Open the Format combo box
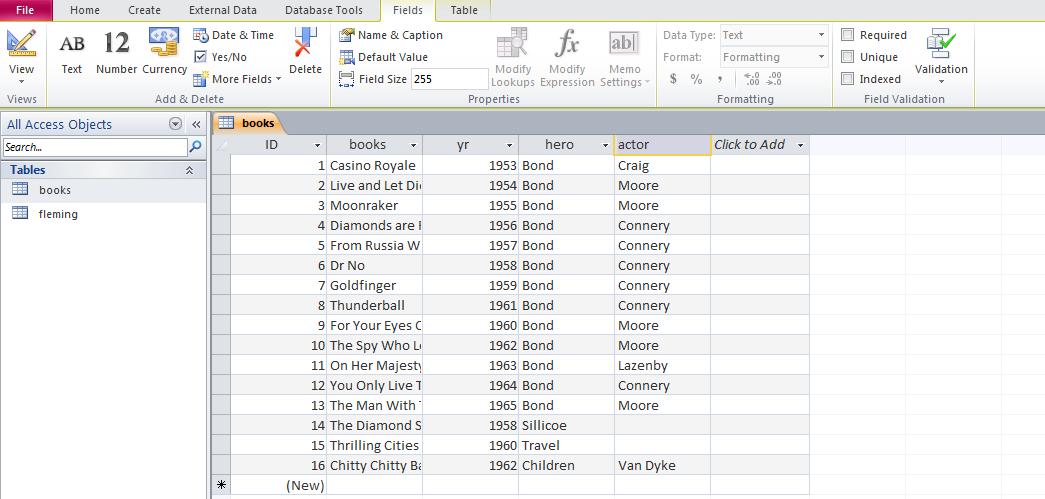 click(x=774, y=57)
